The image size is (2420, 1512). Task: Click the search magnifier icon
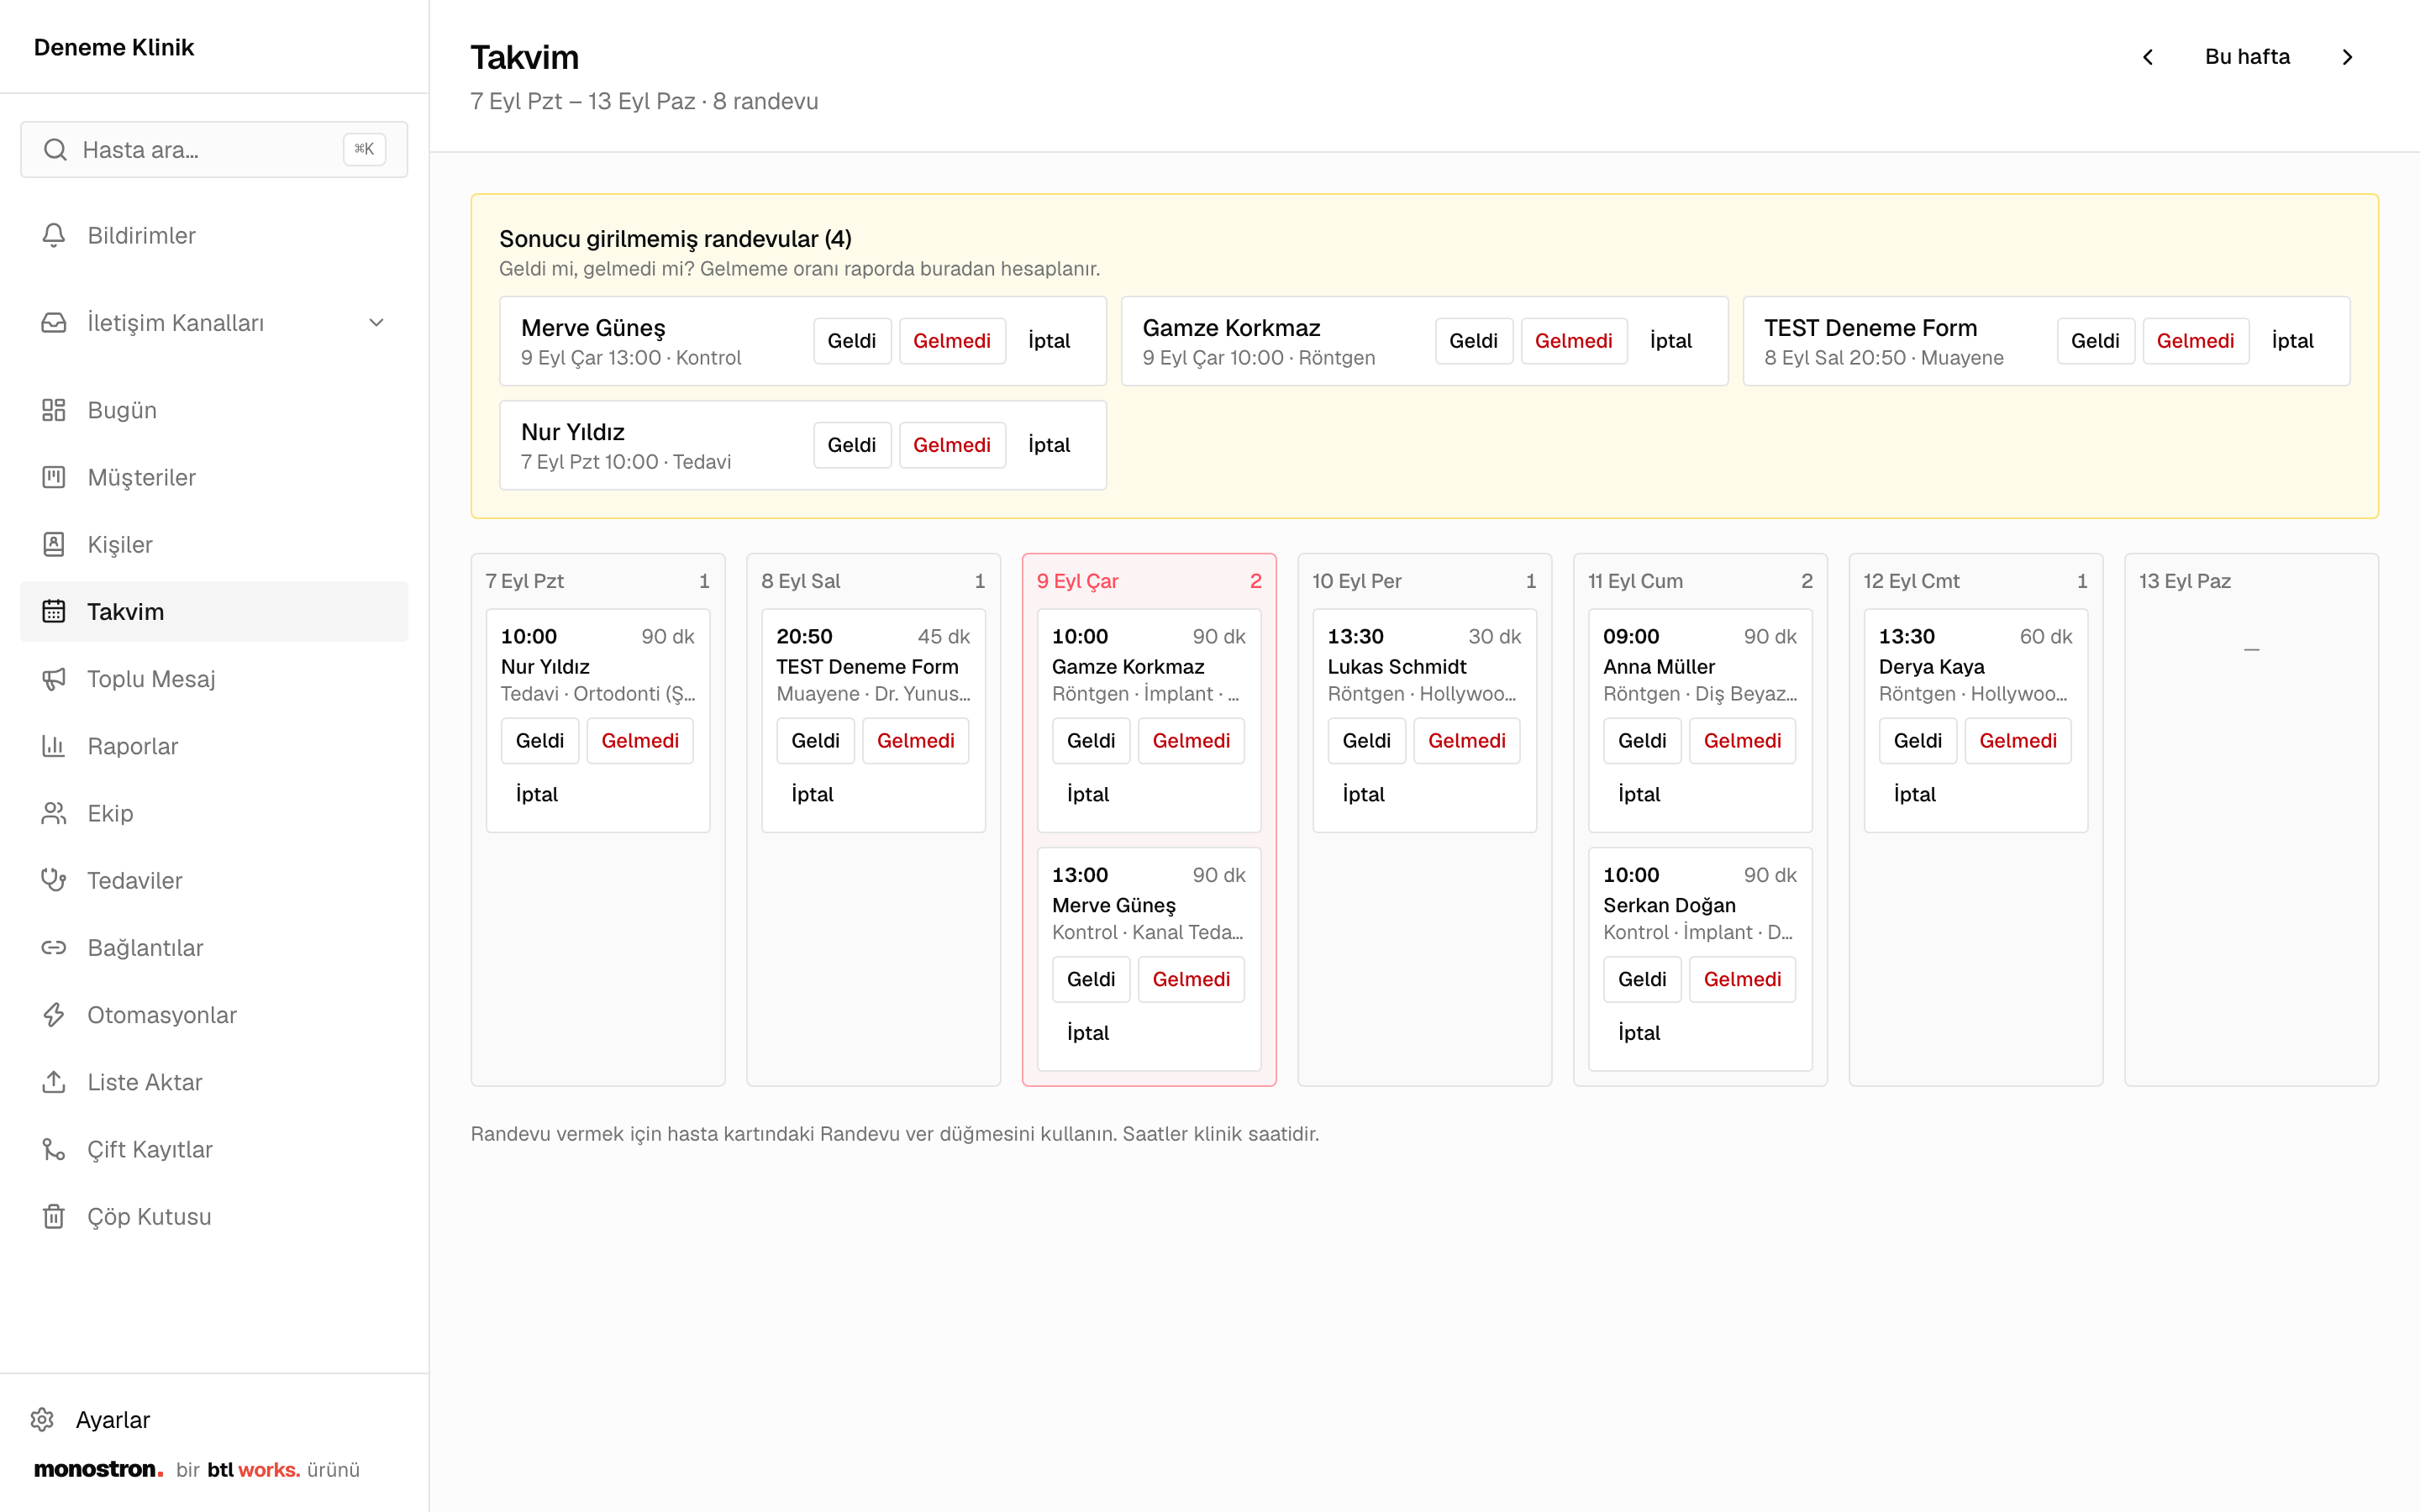click(x=56, y=150)
